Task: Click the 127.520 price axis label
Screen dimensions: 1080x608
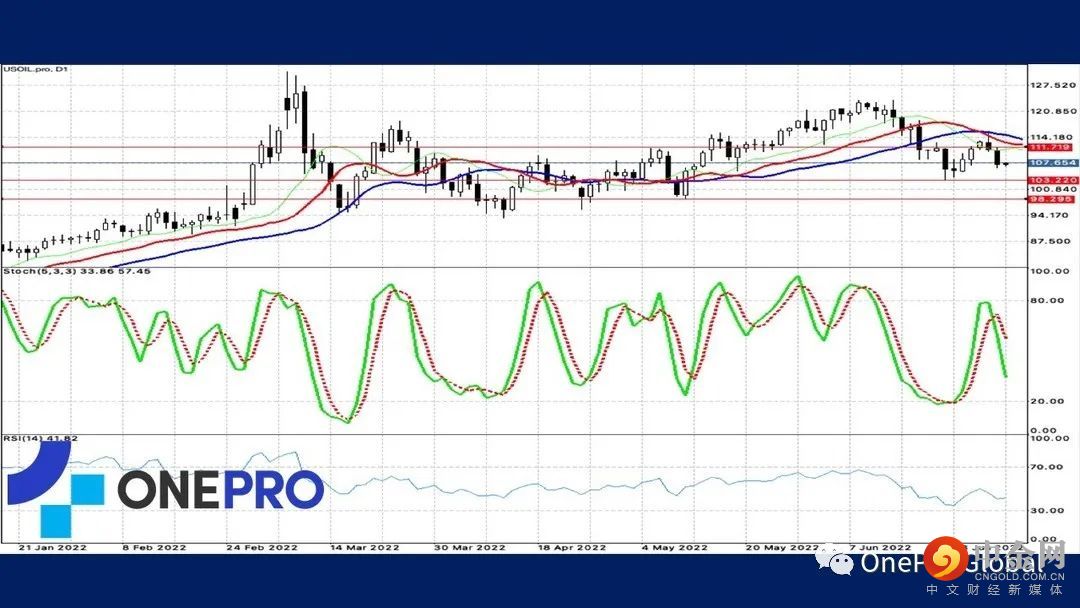Action: point(1052,85)
